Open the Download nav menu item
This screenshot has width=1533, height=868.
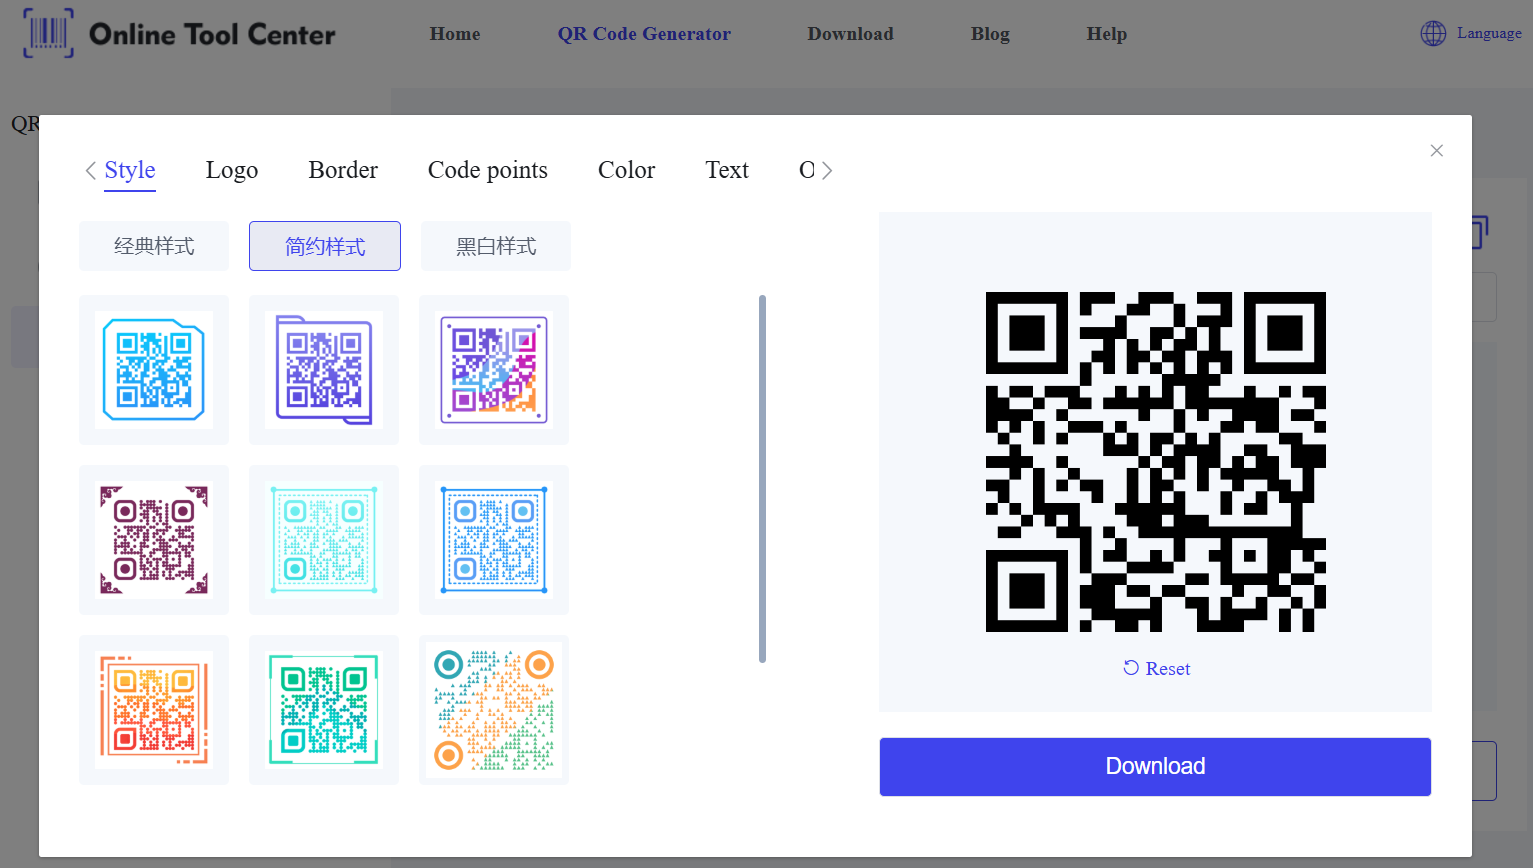click(x=851, y=33)
